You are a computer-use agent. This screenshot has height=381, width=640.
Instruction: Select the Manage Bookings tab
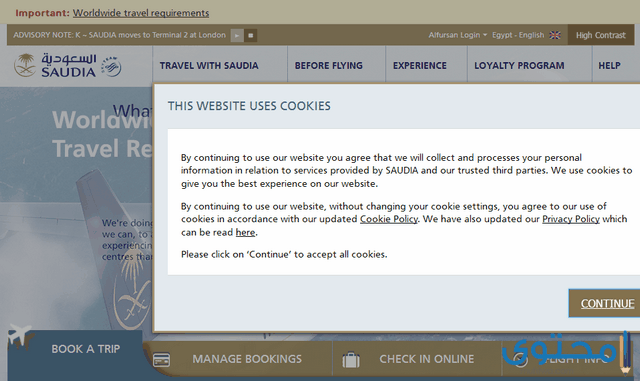pos(247,359)
